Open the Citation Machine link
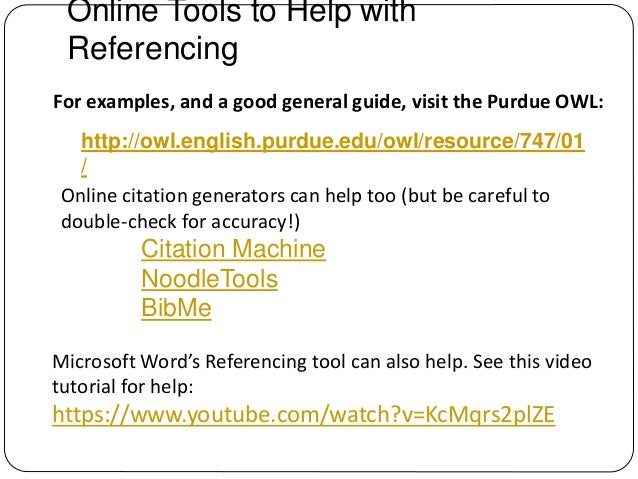Image resolution: width=638 pixels, height=479 pixels. coord(234,249)
